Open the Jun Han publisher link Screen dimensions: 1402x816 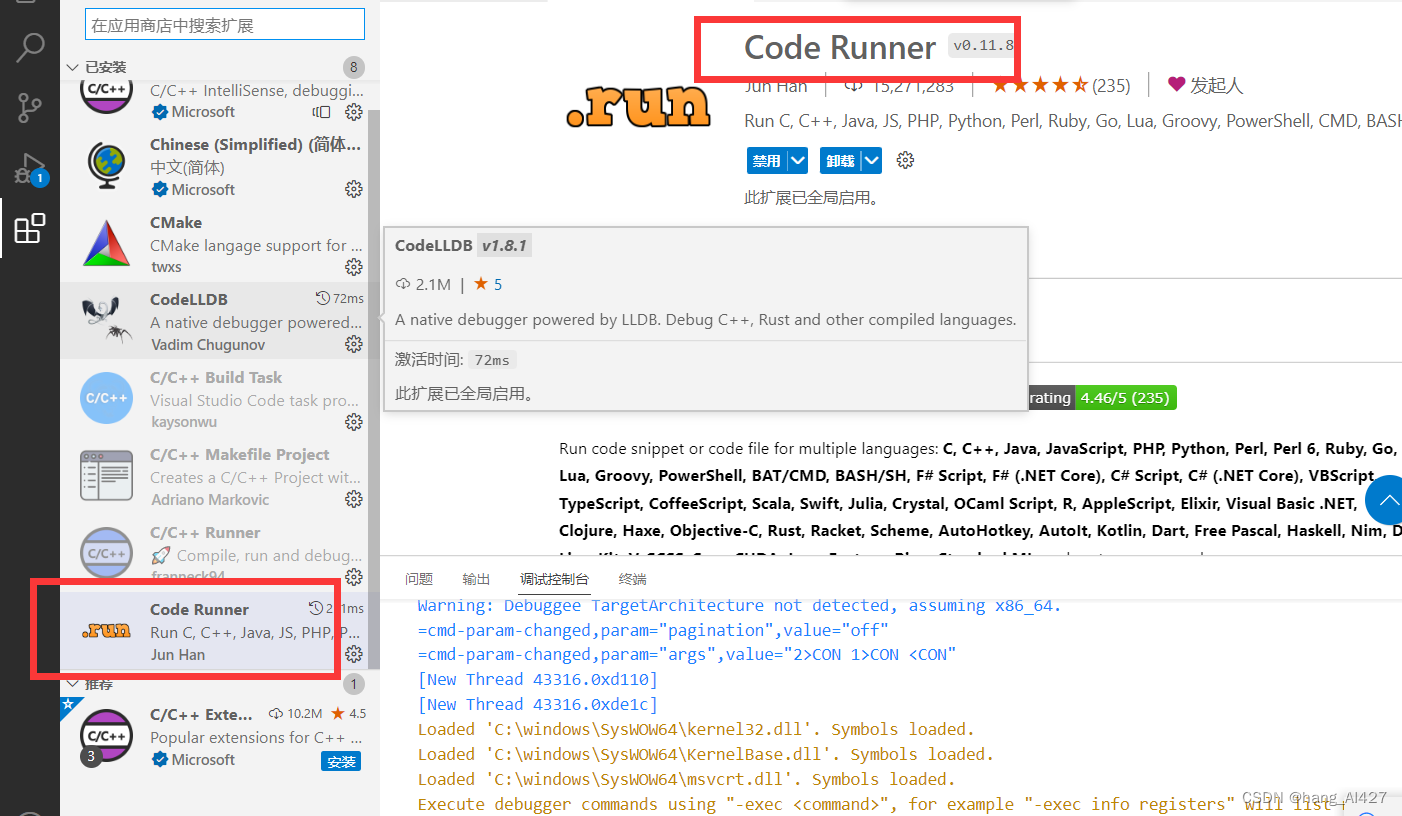[776, 85]
